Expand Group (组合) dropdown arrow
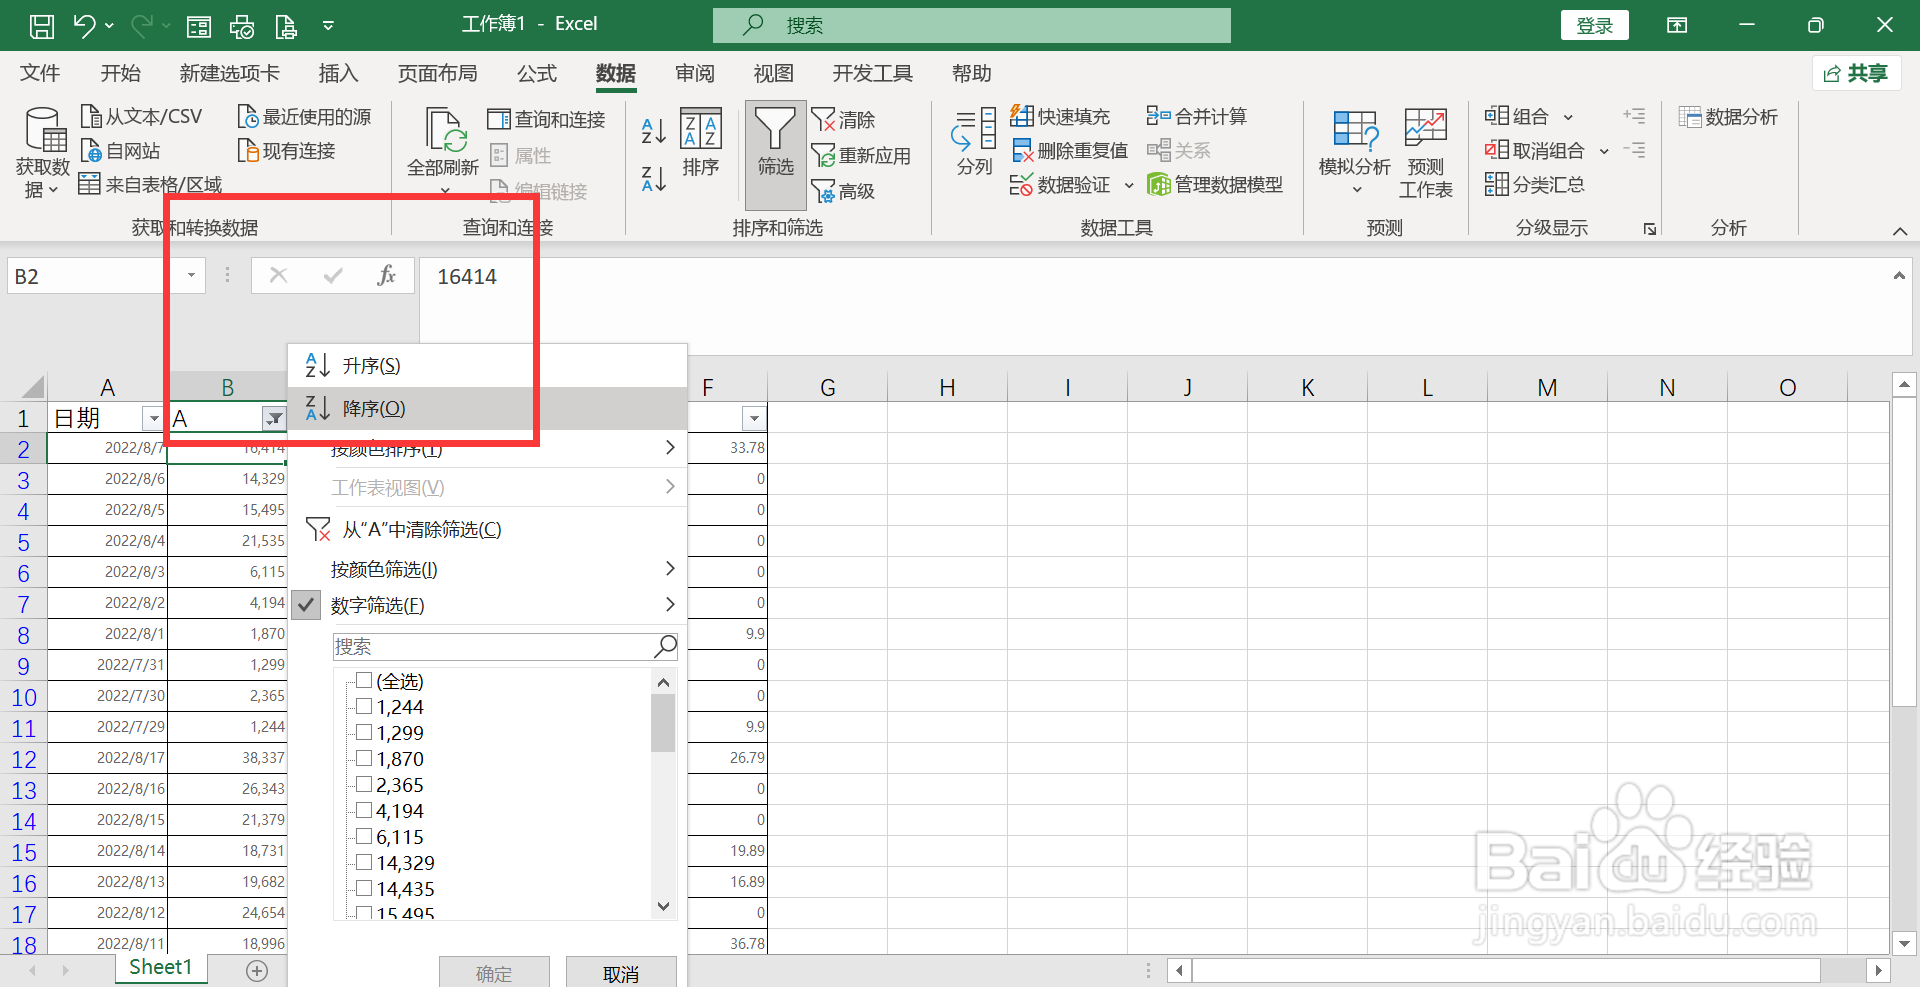Image resolution: width=1920 pixels, height=987 pixels. click(x=1568, y=117)
